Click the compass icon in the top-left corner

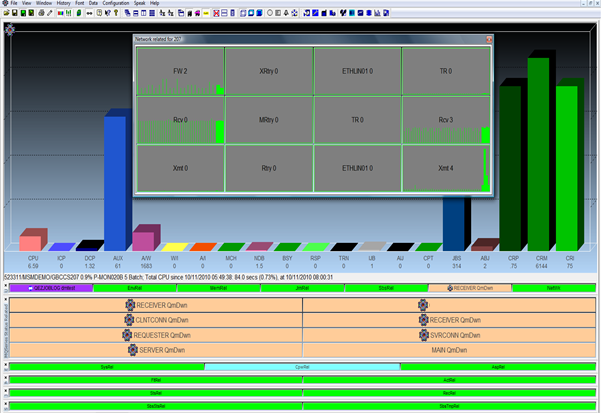10,30
